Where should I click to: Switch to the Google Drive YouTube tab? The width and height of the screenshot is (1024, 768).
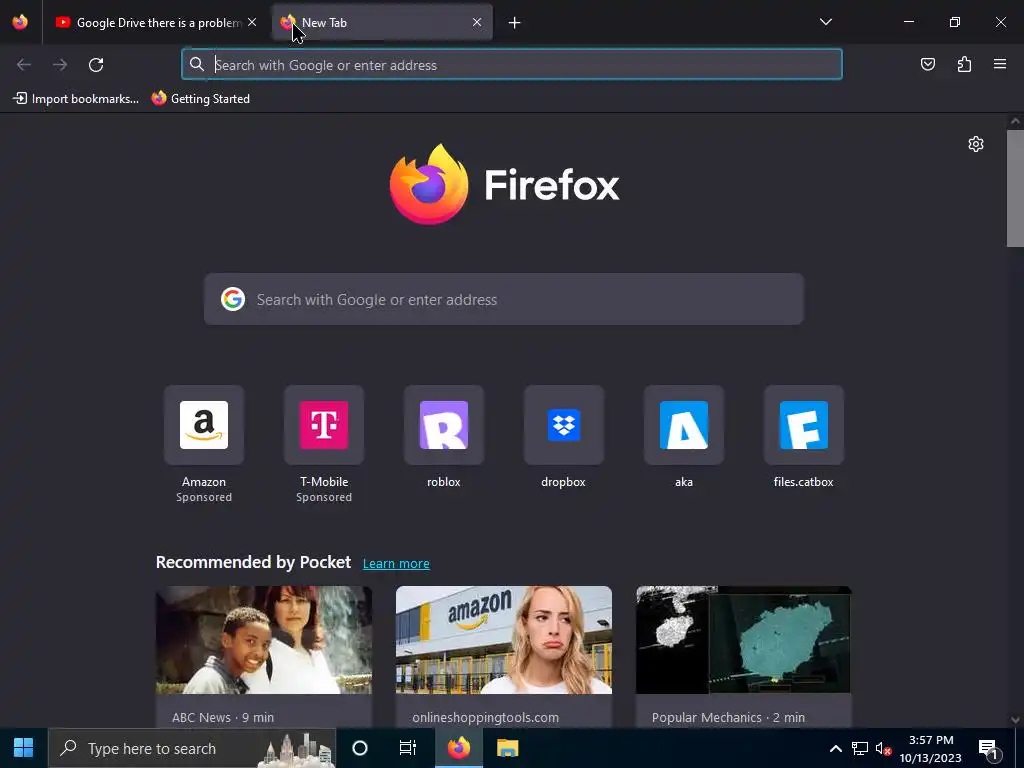pyautogui.click(x=155, y=22)
